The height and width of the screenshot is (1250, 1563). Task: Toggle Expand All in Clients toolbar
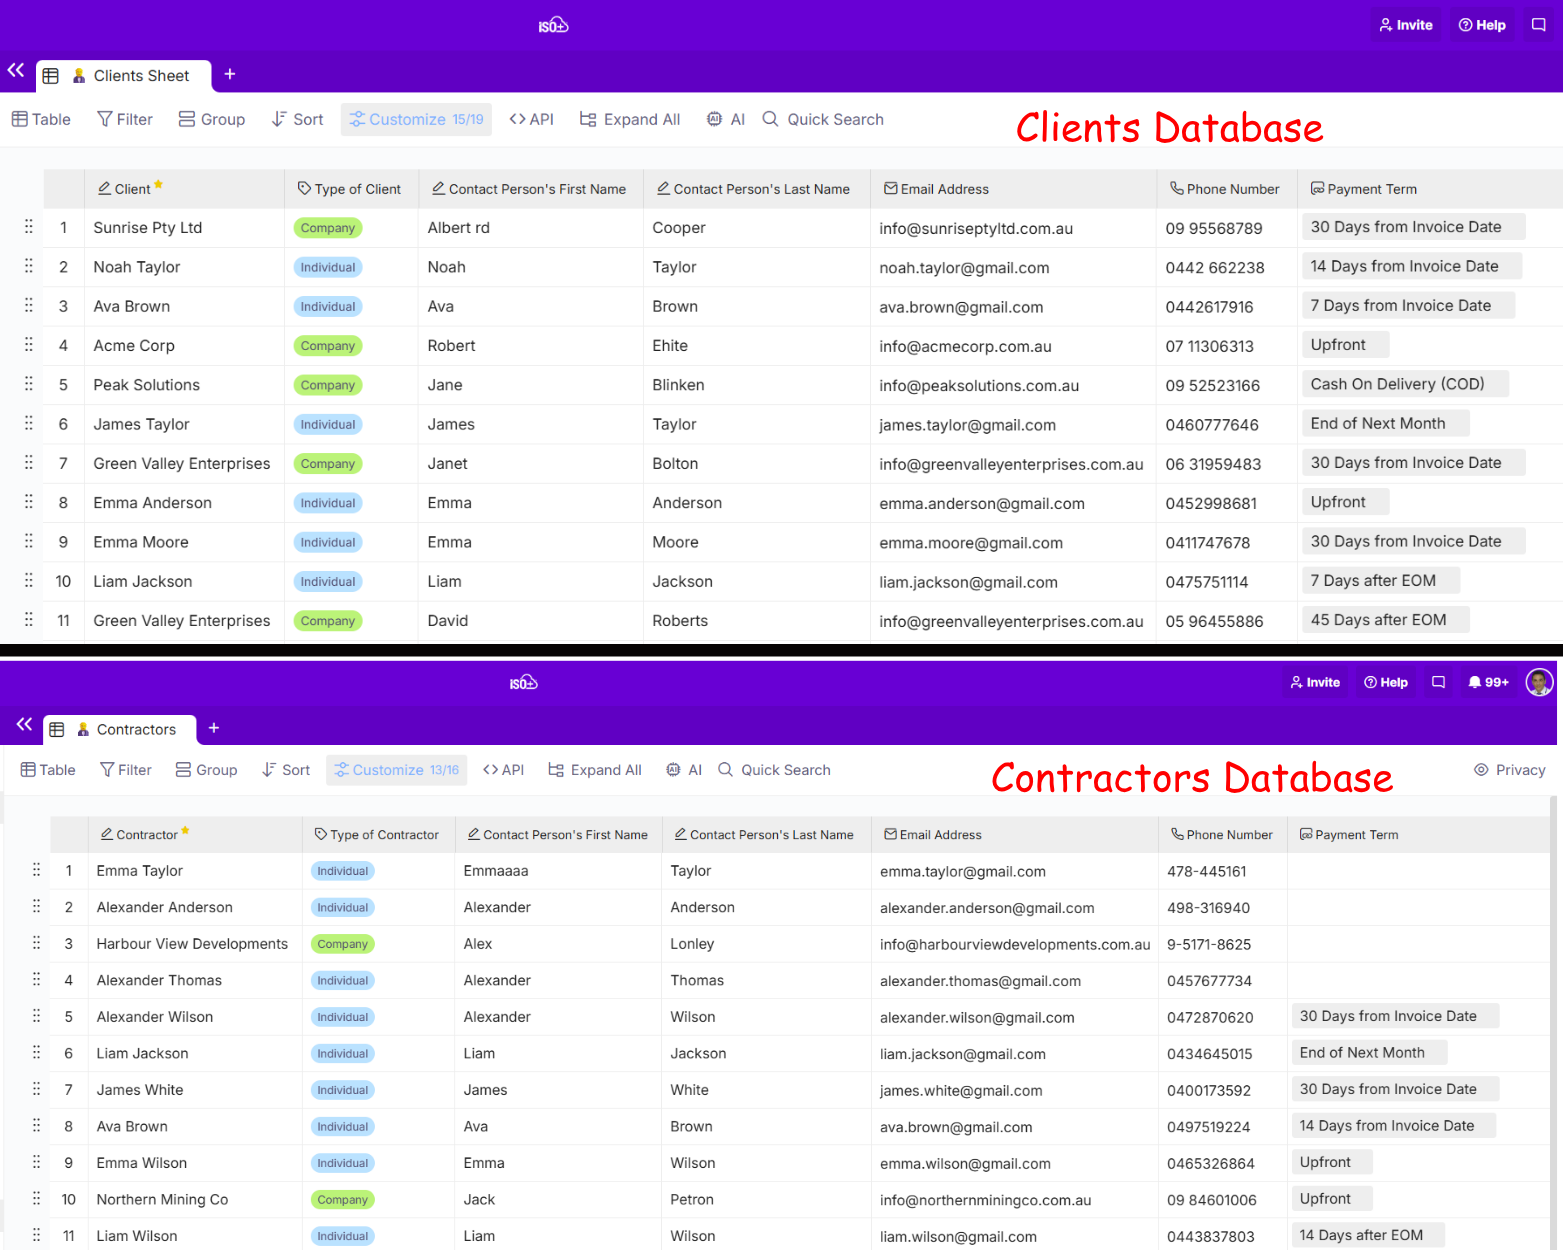[x=630, y=119]
